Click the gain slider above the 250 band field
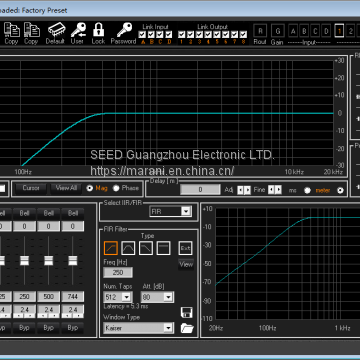Viewport: 360px width, 360px height. pos(24,261)
